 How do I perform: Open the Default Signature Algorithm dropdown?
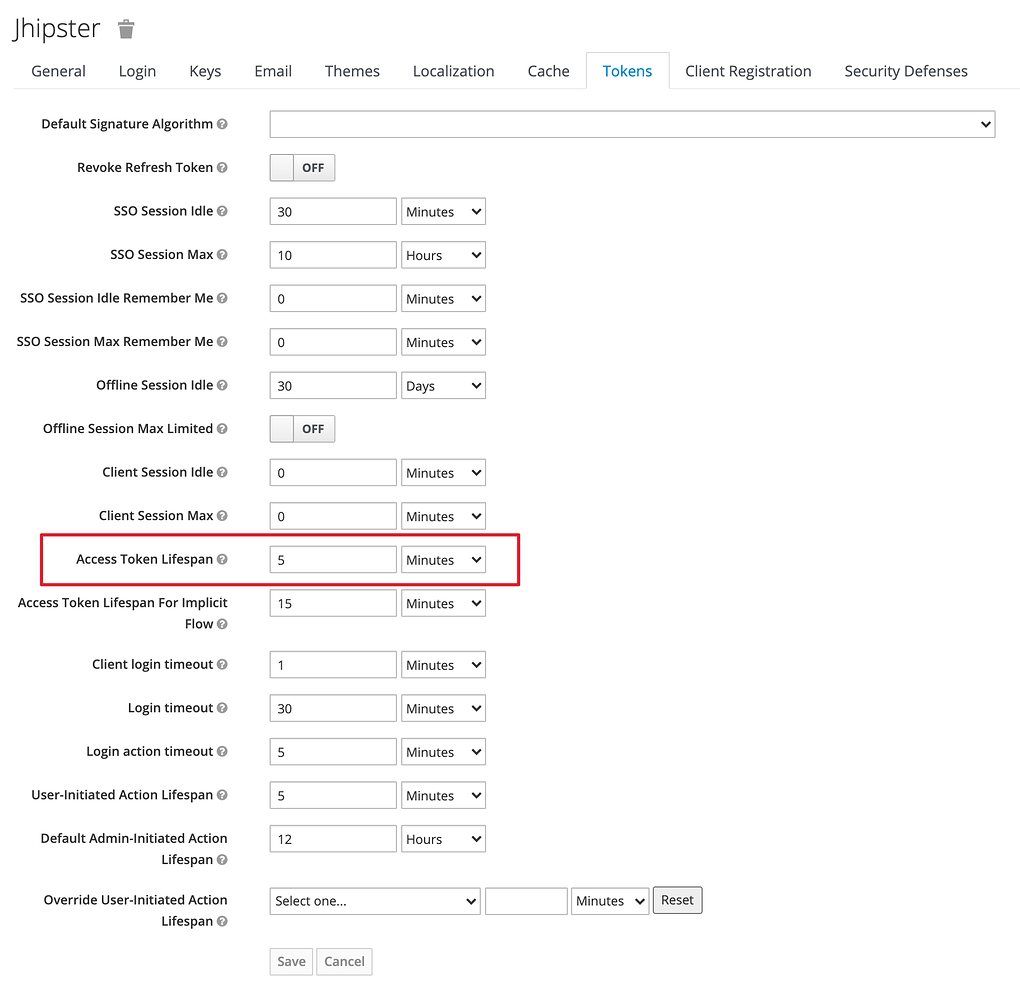click(632, 124)
